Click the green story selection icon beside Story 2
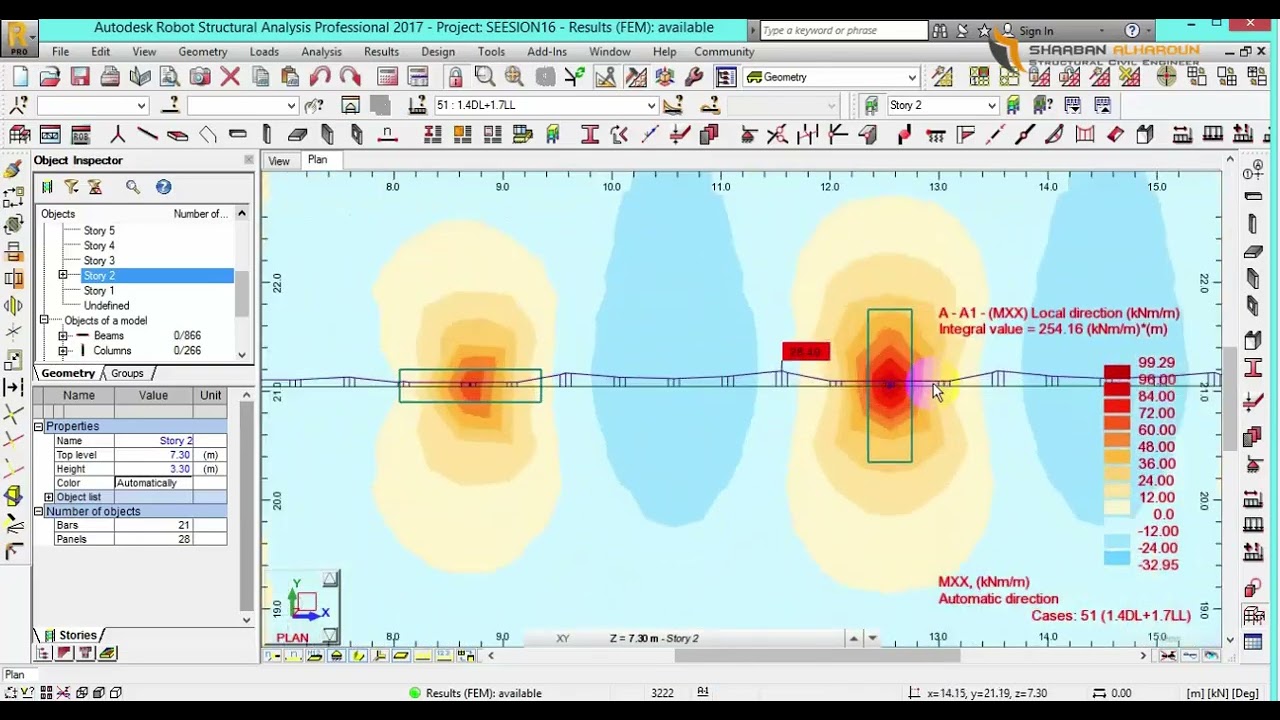This screenshot has height=720, width=1280. [x=871, y=105]
